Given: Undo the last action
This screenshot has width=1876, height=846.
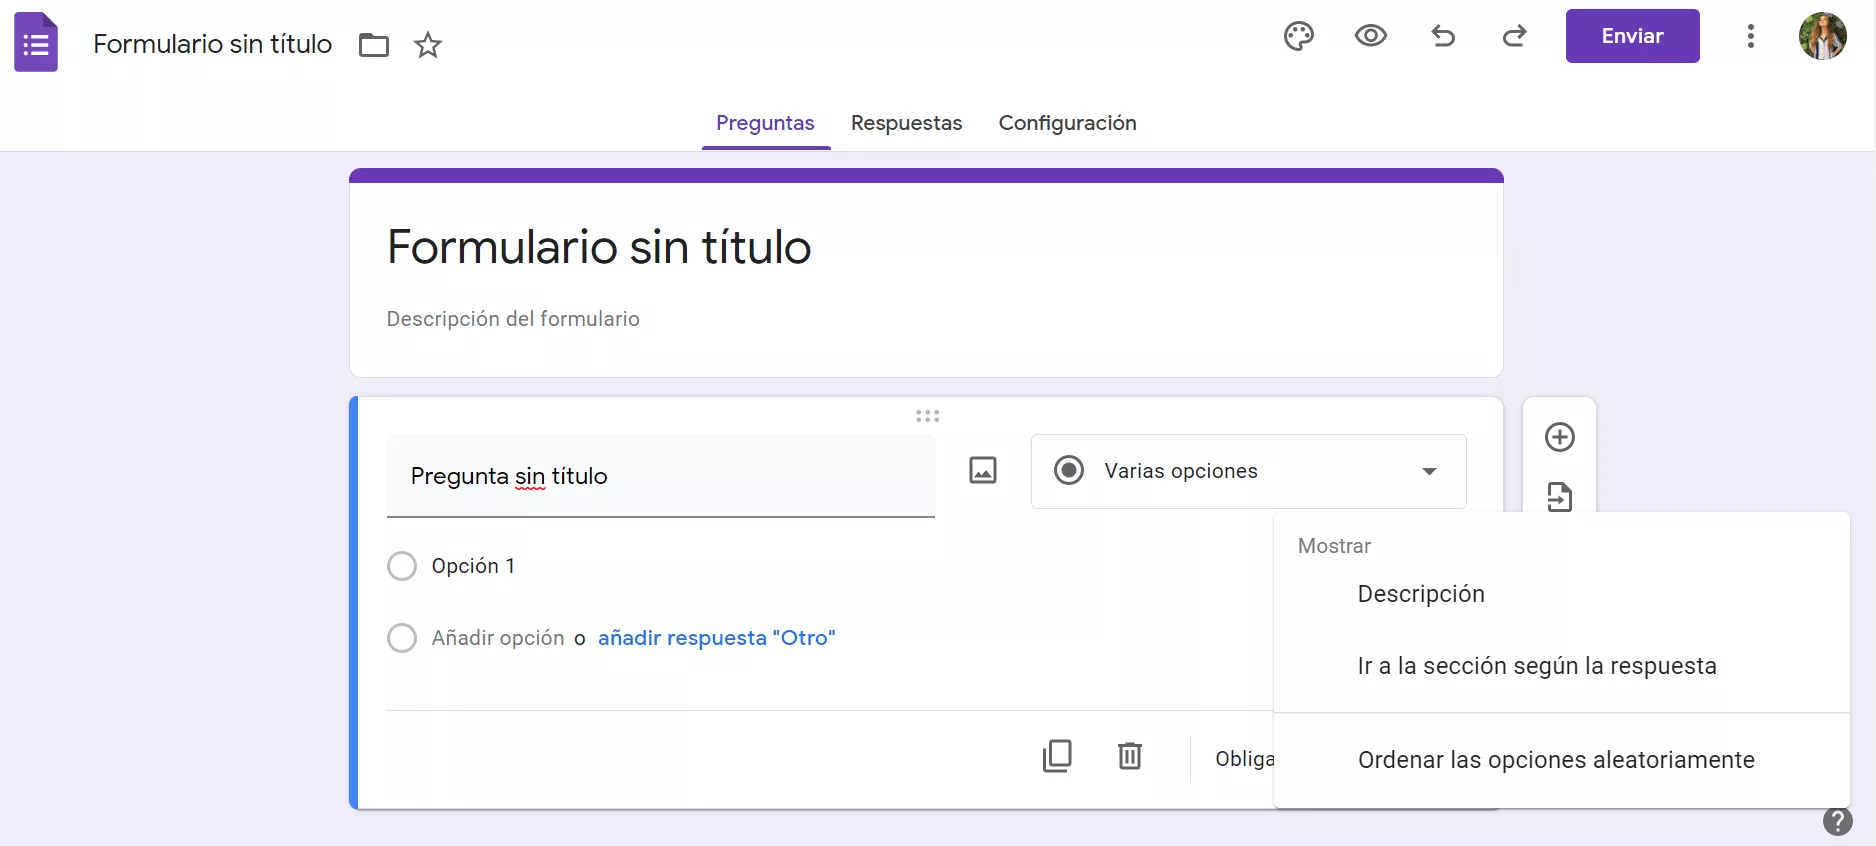Looking at the screenshot, I should point(1443,37).
